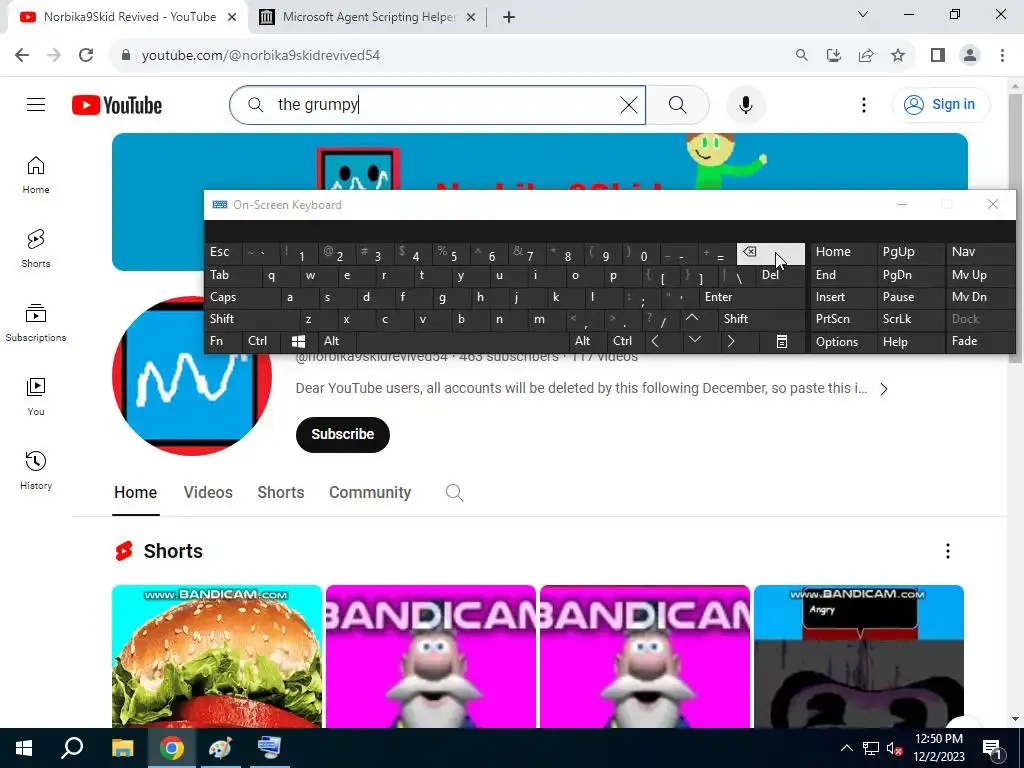The image size is (1024, 768).
Task: Open the Chrome three-dot menu
Action: pos(1002,55)
